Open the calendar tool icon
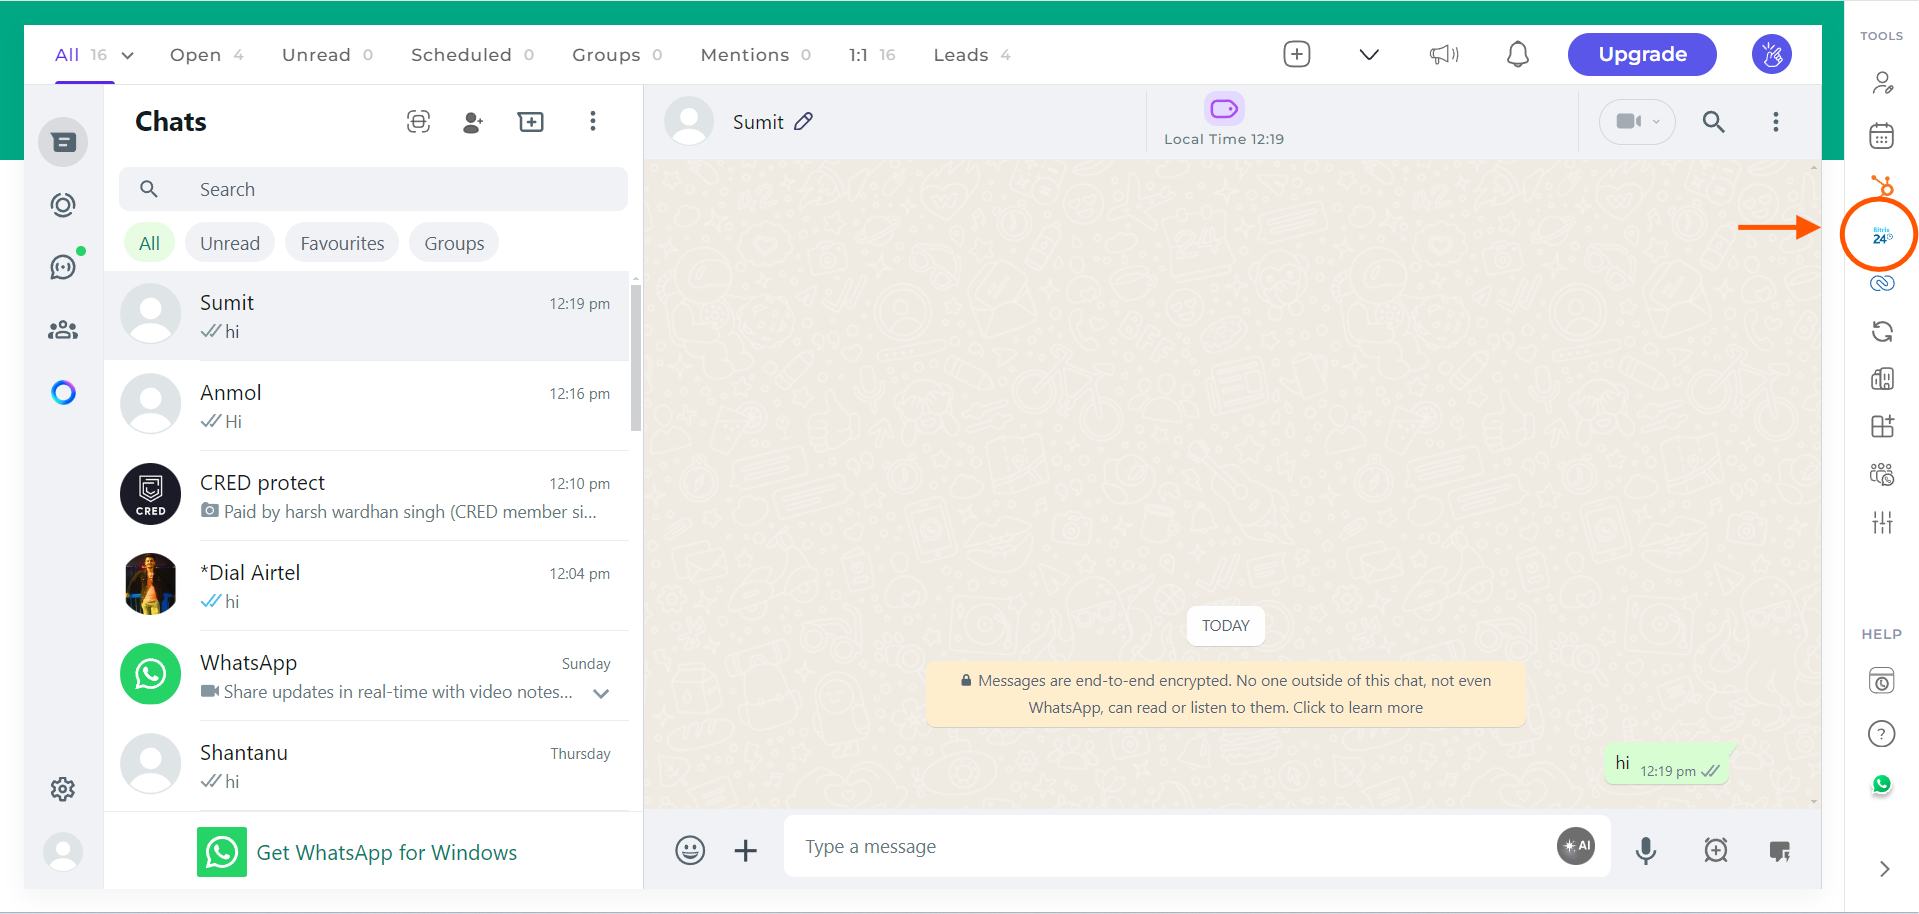This screenshot has height=914, width=1919. [1881, 135]
